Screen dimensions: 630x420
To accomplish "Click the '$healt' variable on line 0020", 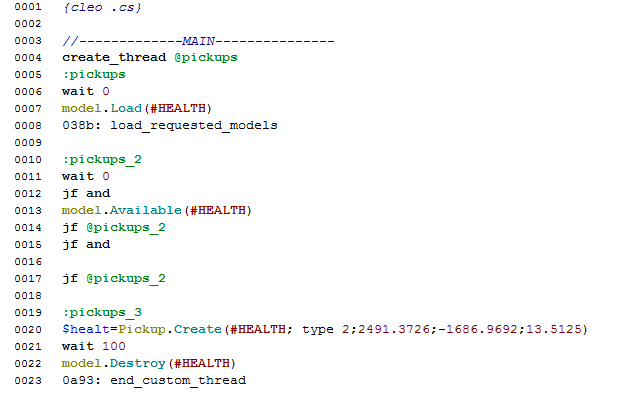I will (86, 330).
